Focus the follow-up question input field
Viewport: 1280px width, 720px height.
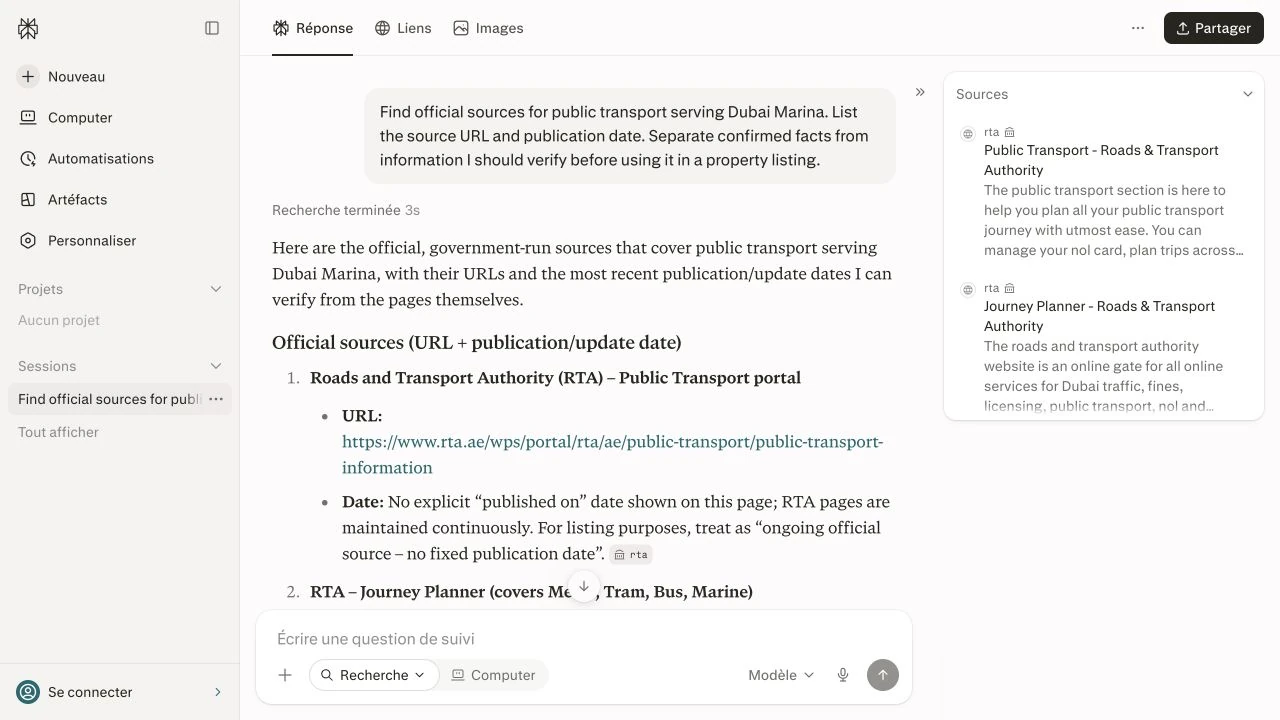coord(584,639)
